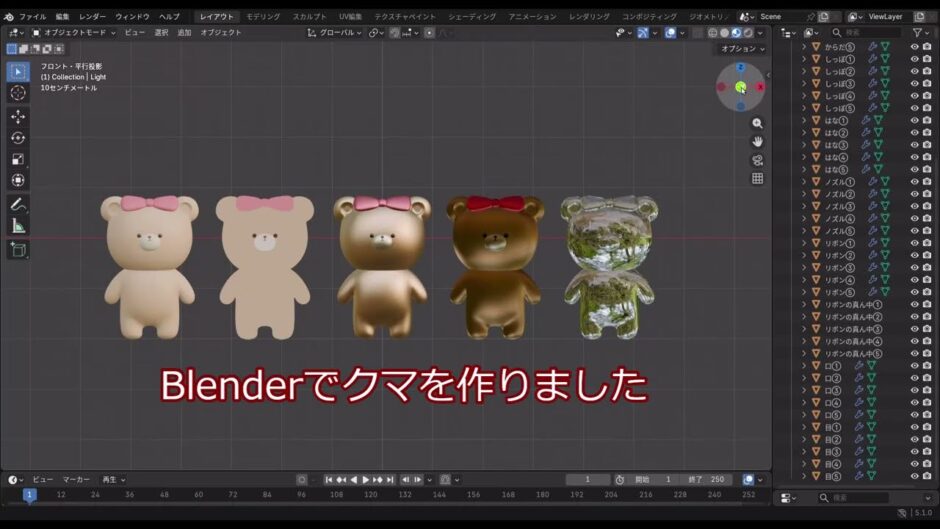Open the オブジェクトモード mode dropdown
The height and width of the screenshot is (529, 940).
pyautogui.click(x=66, y=33)
